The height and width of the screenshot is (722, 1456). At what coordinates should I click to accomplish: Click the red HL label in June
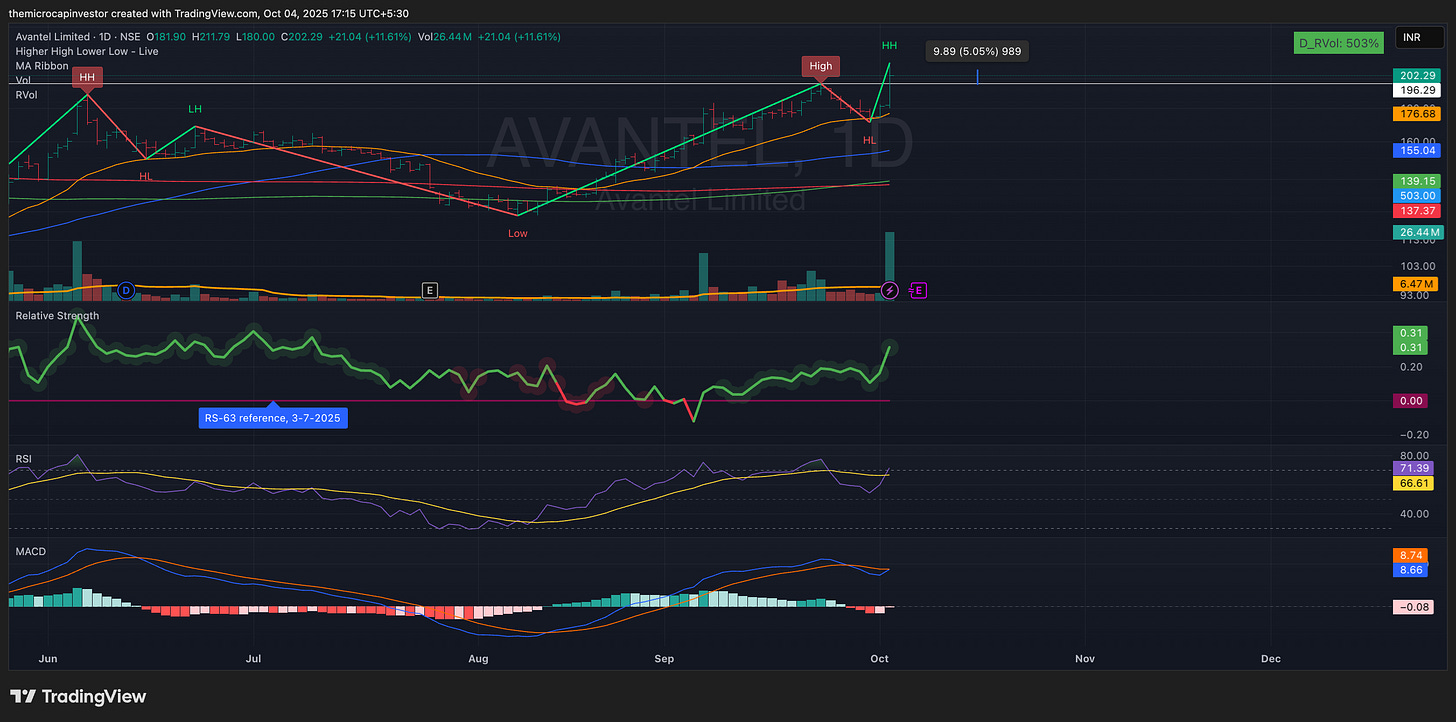[x=146, y=176]
